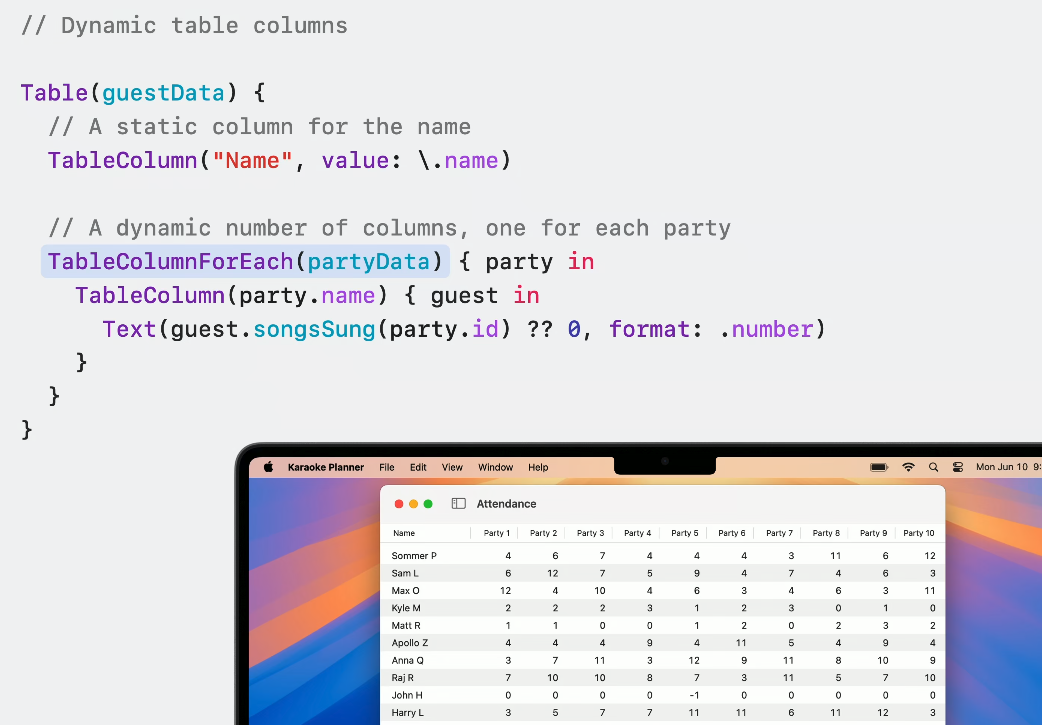Open Spotlight search
This screenshot has height=725, width=1042.
click(x=934, y=467)
